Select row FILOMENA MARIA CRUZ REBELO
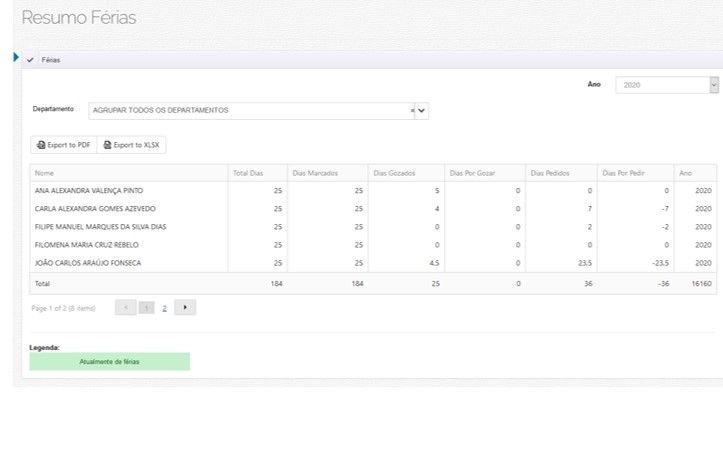Screen dimensions: 723x466 click(373, 245)
